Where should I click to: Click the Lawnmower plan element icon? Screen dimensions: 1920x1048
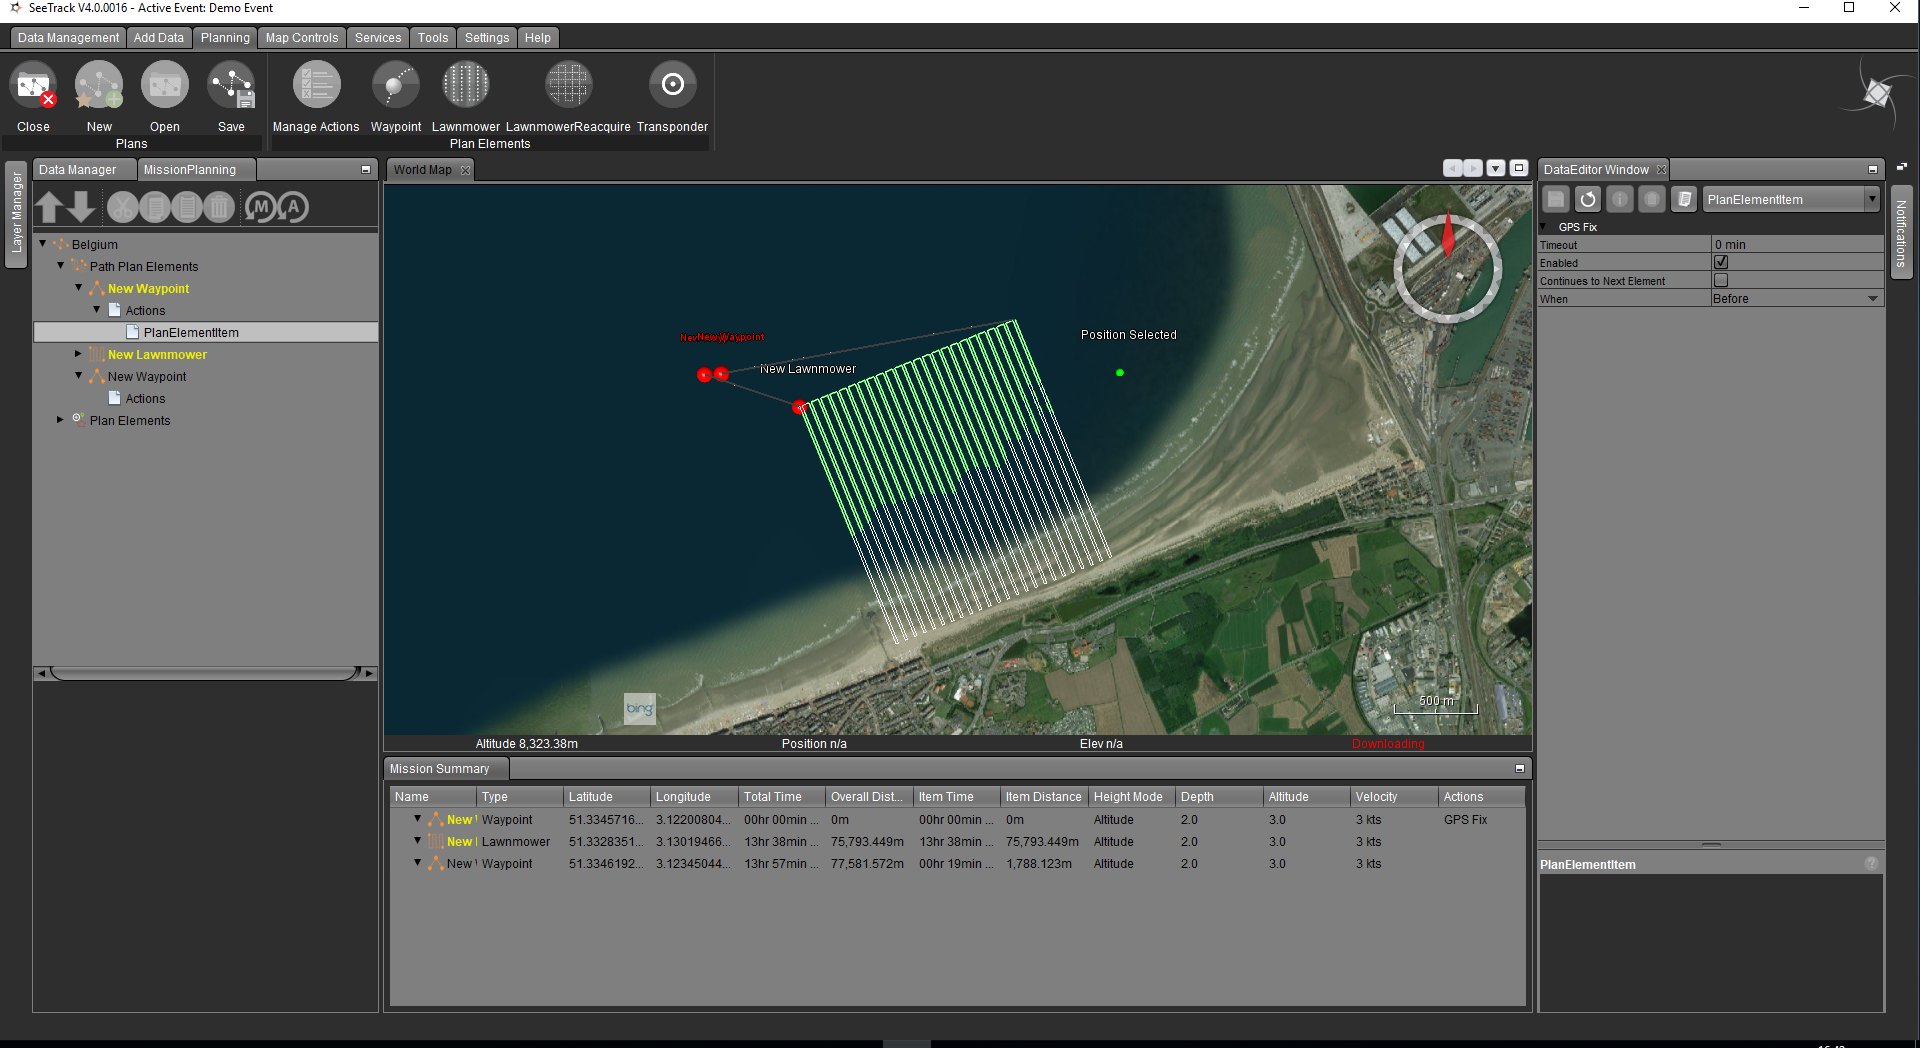point(465,86)
